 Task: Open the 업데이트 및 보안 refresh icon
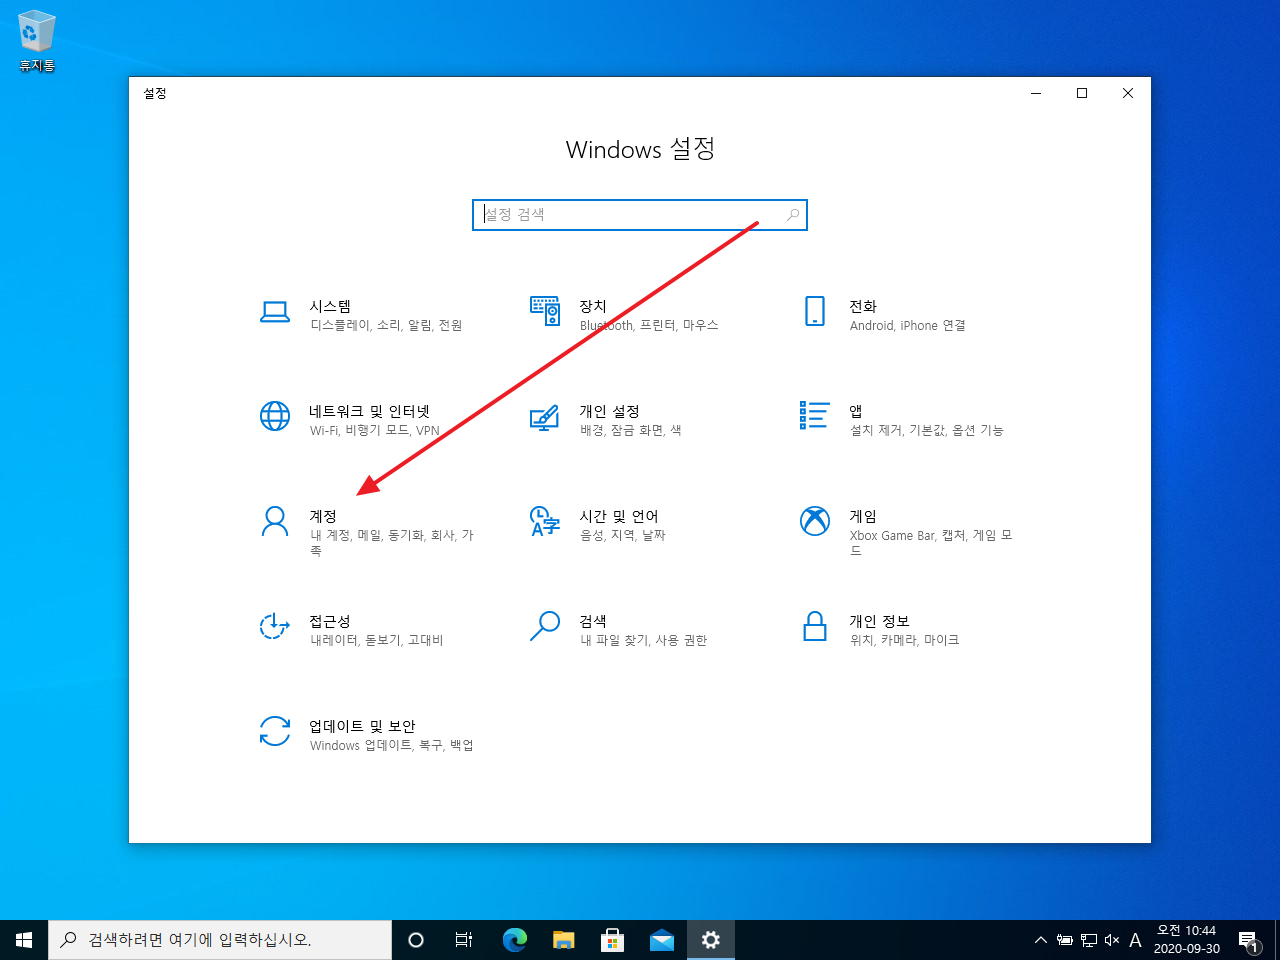click(x=275, y=731)
